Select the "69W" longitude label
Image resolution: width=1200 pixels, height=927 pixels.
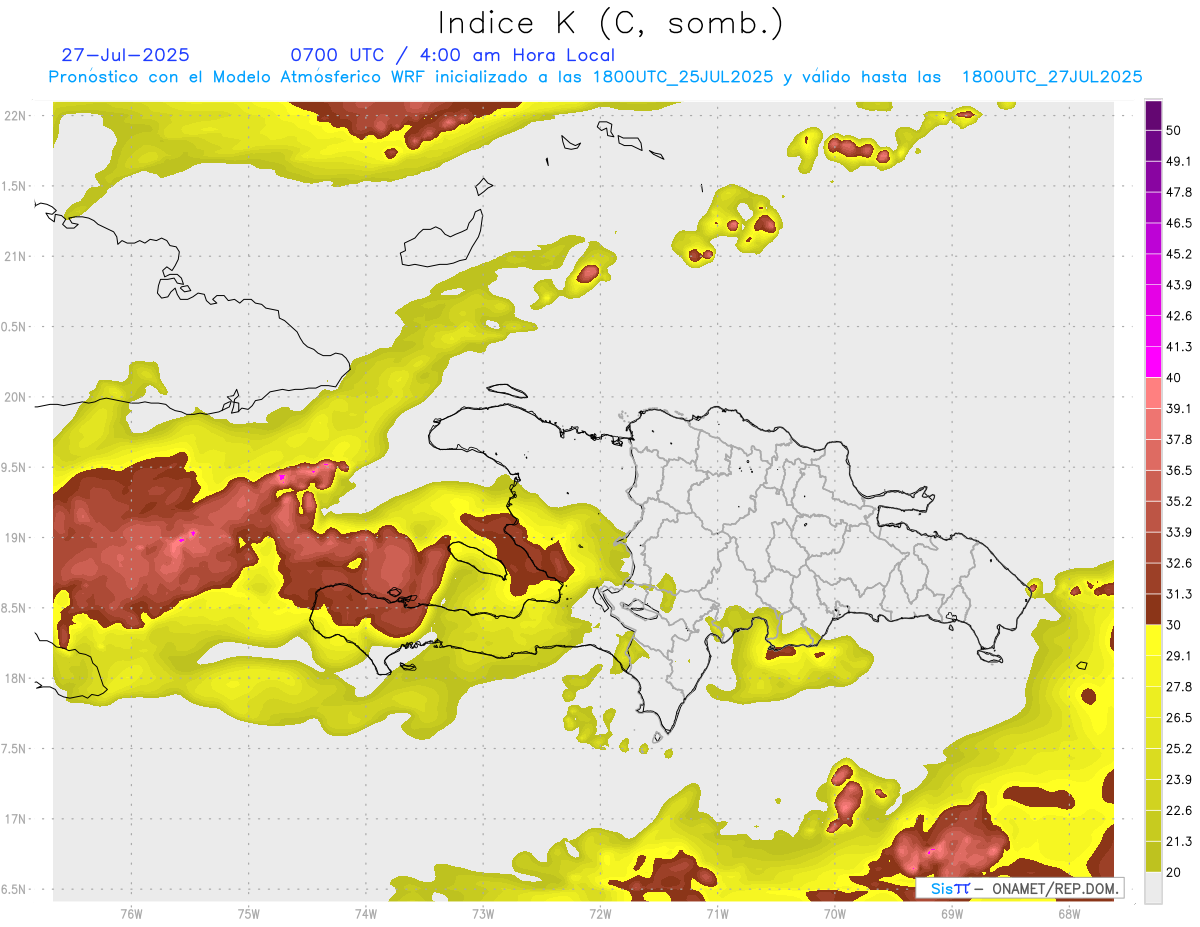tap(951, 913)
